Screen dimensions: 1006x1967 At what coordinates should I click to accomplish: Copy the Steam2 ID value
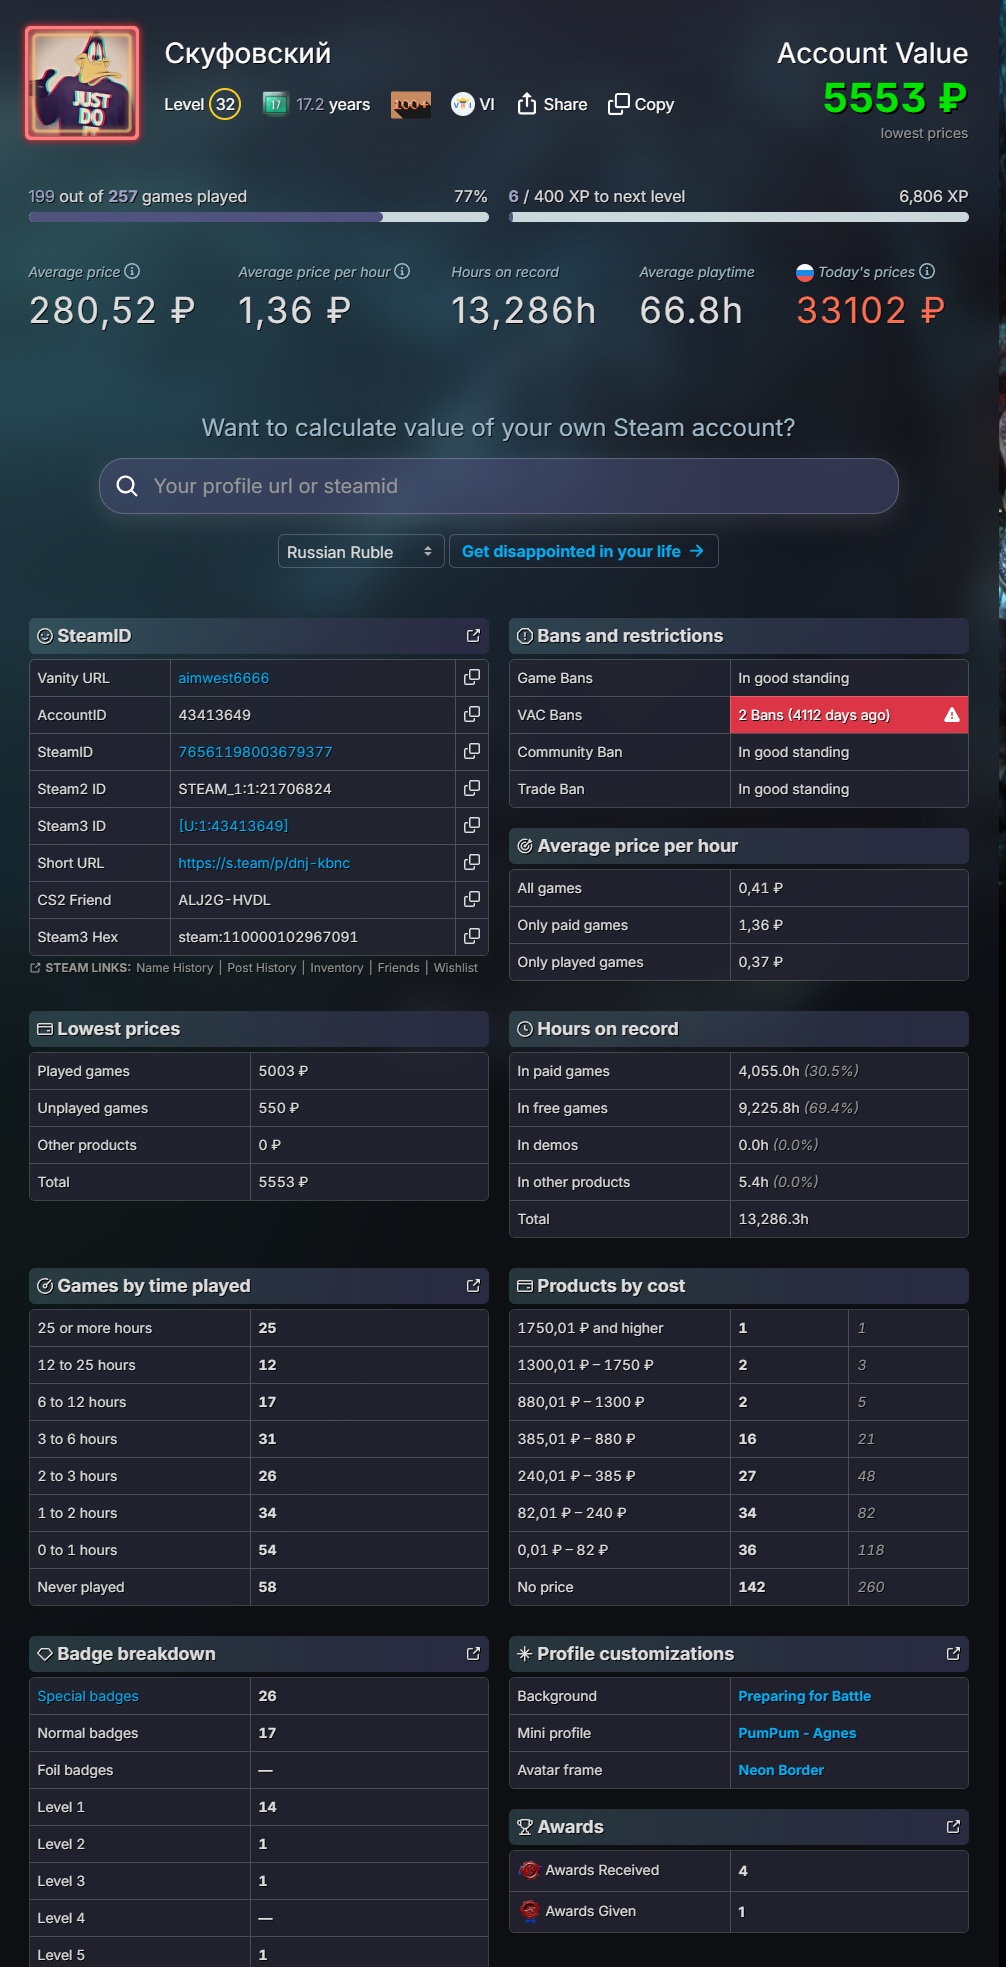point(472,789)
